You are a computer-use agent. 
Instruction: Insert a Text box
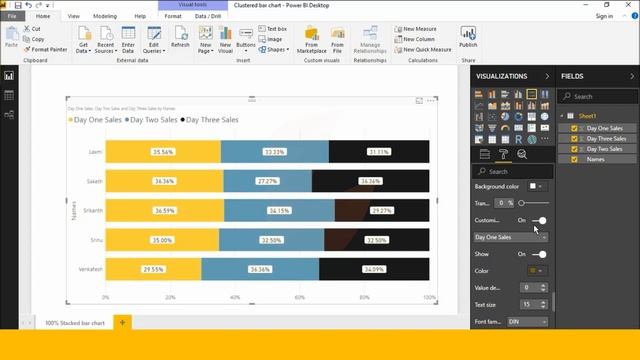tap(273, 29)
